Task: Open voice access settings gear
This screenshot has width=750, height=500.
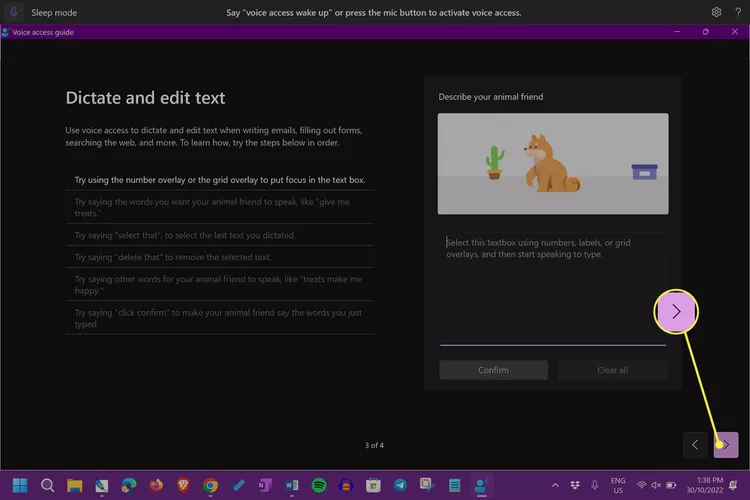Action: [716, 12]
